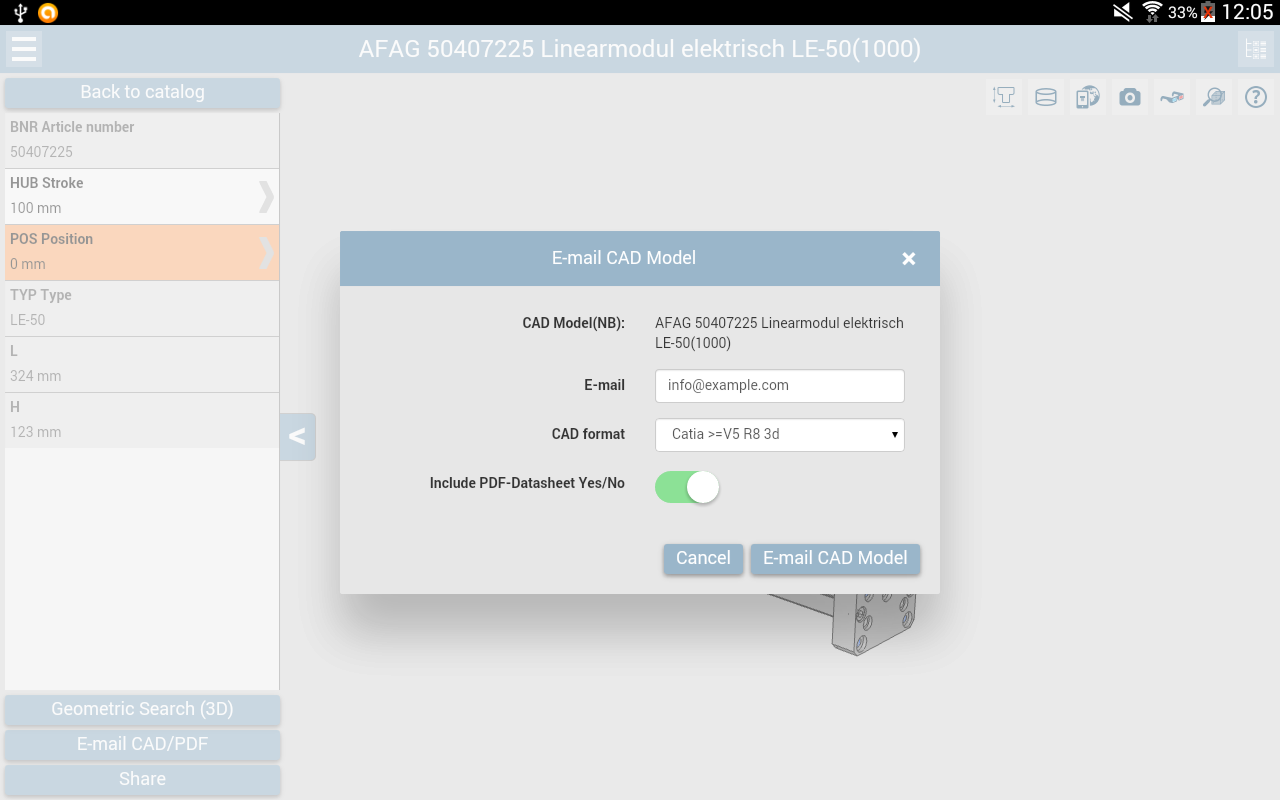The width and height of the screenshot is (1280, 800).
Task: Go back to catalog
Action: pyautogui.click(x=142, y=93)
